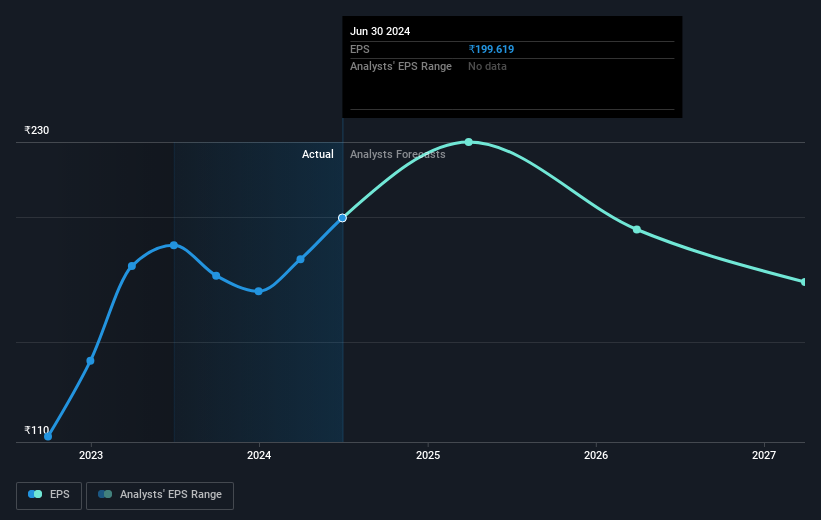
Task: Click the 2027 axis label
Action: (x=764, y=456)
